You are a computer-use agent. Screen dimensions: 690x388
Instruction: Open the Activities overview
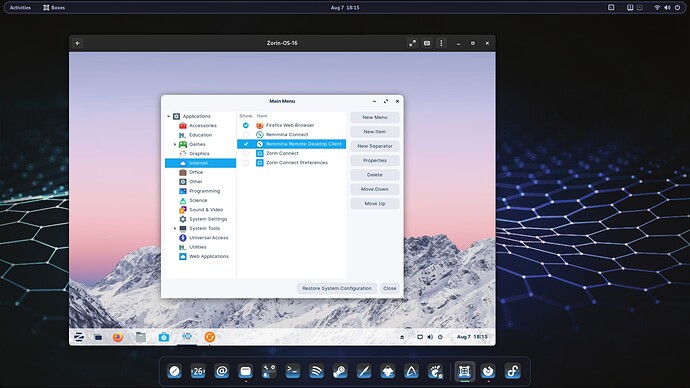pos(20,7)
